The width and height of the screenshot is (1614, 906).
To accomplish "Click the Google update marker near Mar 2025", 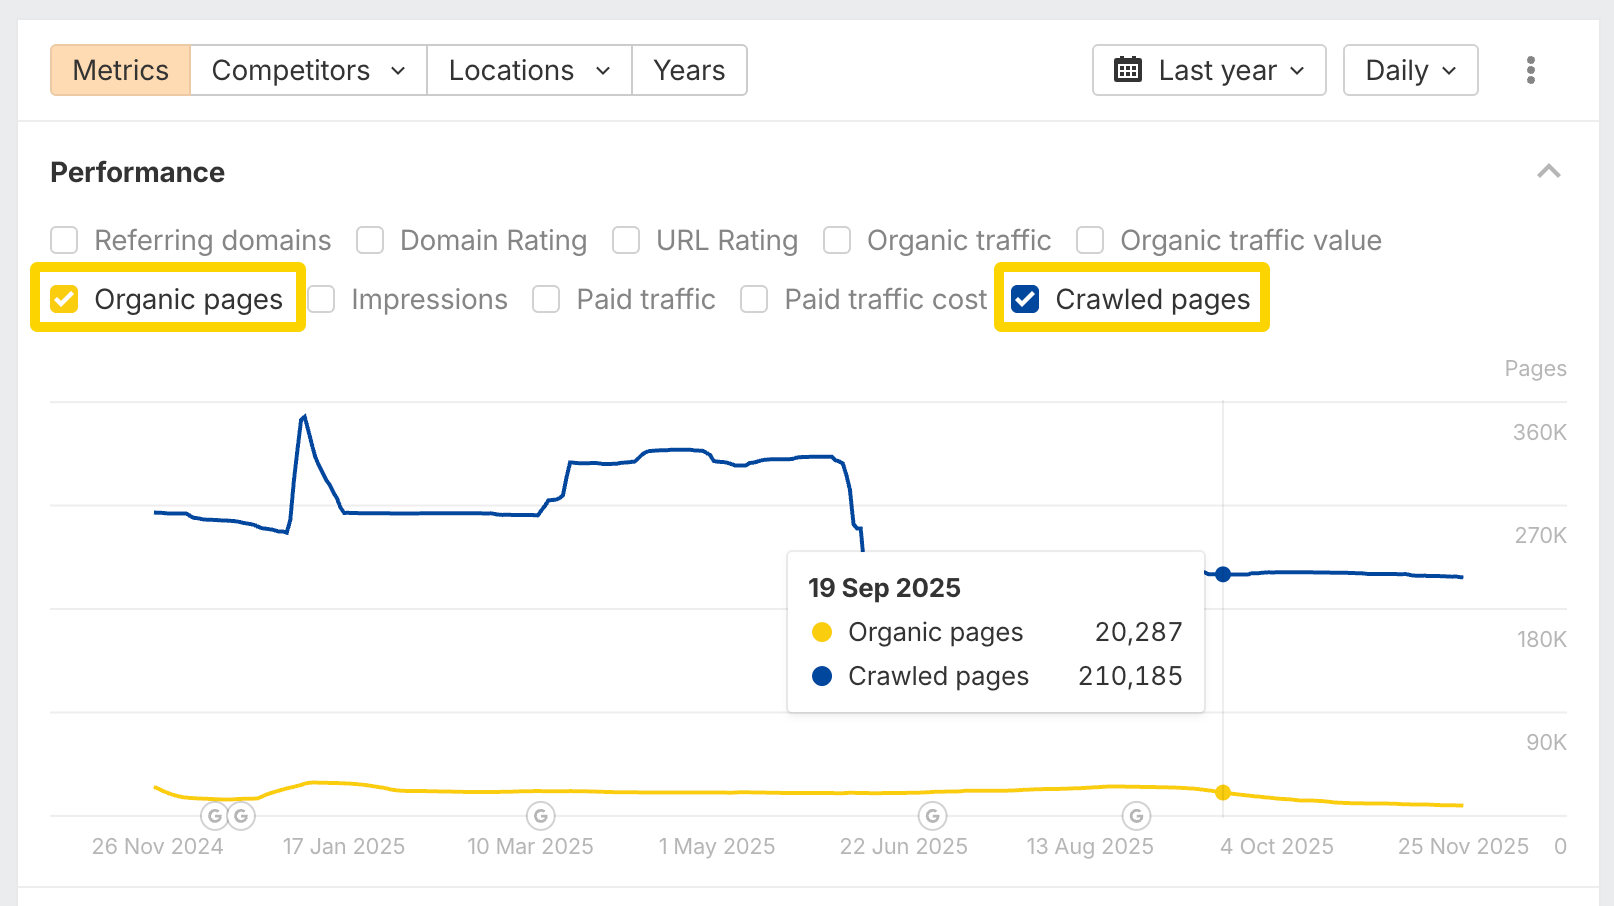I will (541, 816).
